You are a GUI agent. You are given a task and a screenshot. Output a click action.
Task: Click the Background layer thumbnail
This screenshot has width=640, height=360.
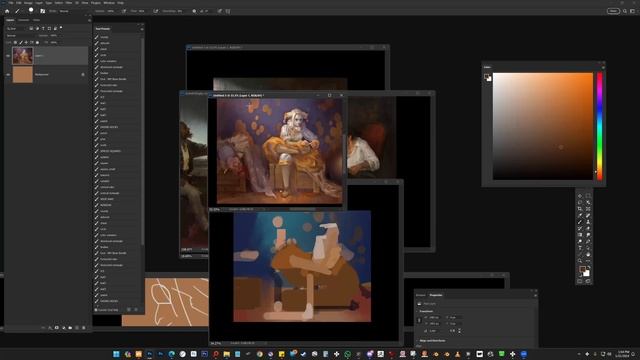[22, 75]
